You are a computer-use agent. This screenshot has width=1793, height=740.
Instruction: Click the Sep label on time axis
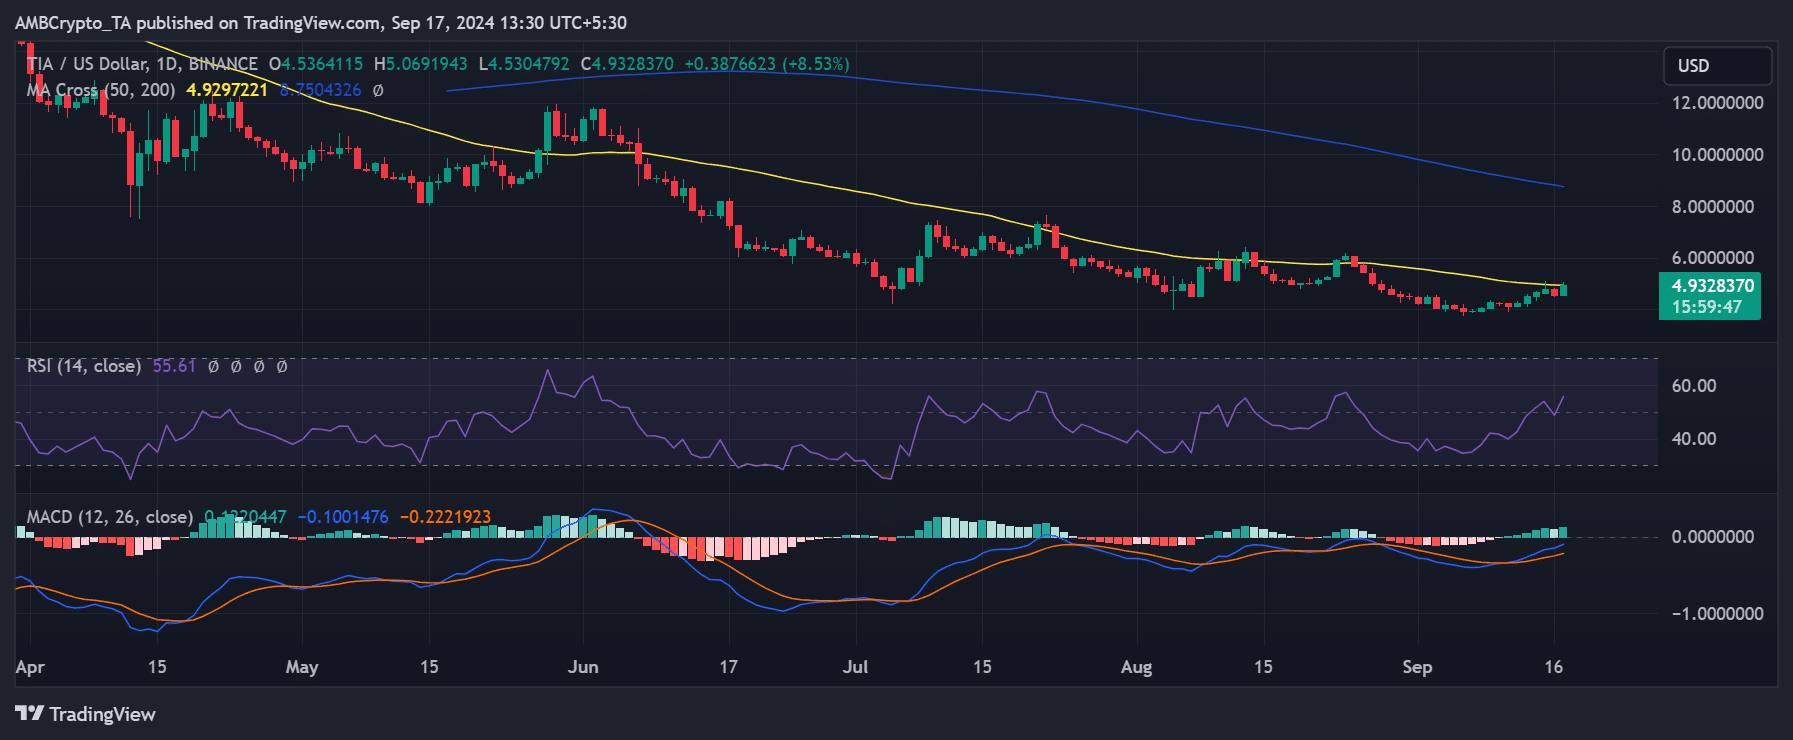(1417, 667)
